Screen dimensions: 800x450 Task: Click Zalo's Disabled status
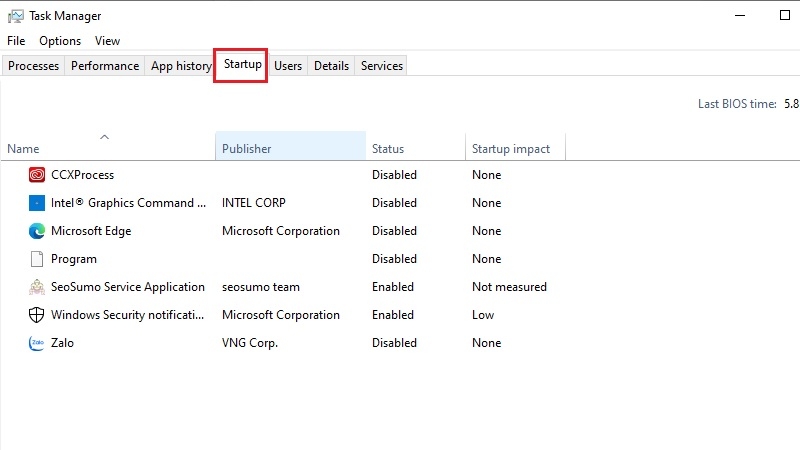pyautogui.click(x=394, y=343)
